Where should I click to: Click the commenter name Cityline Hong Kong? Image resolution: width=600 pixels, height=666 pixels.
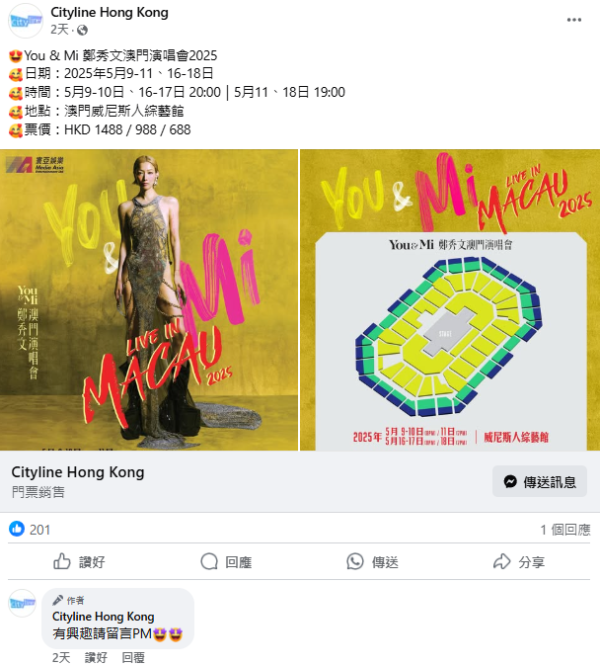tap(103, 616)
